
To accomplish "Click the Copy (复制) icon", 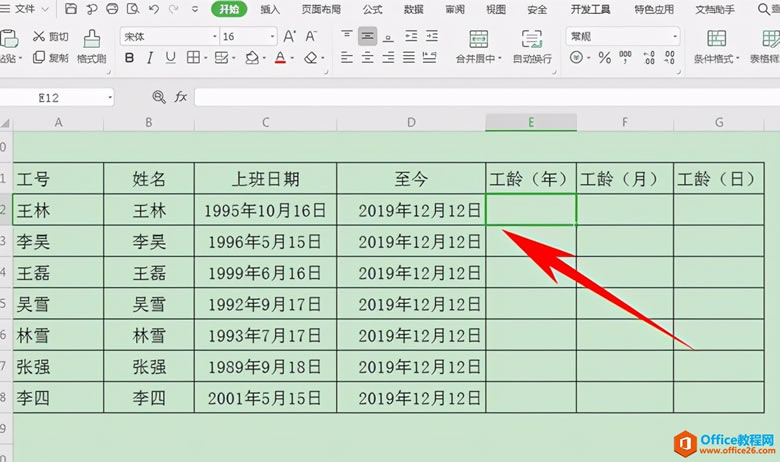I will click(39, 58).
